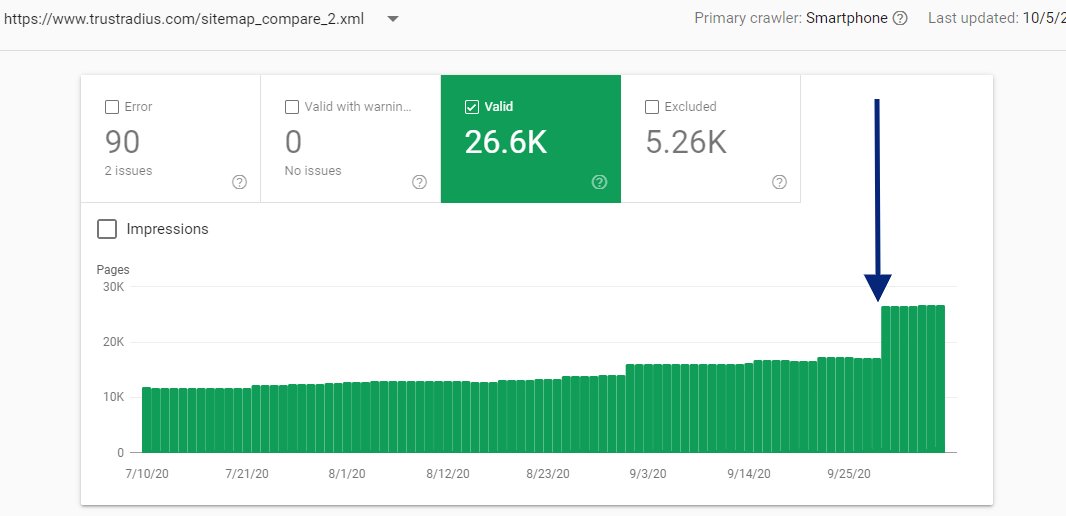Click the 7/10/20 axis date label
The width and height of the screenshot is (1066, 516).
[147, 474]
